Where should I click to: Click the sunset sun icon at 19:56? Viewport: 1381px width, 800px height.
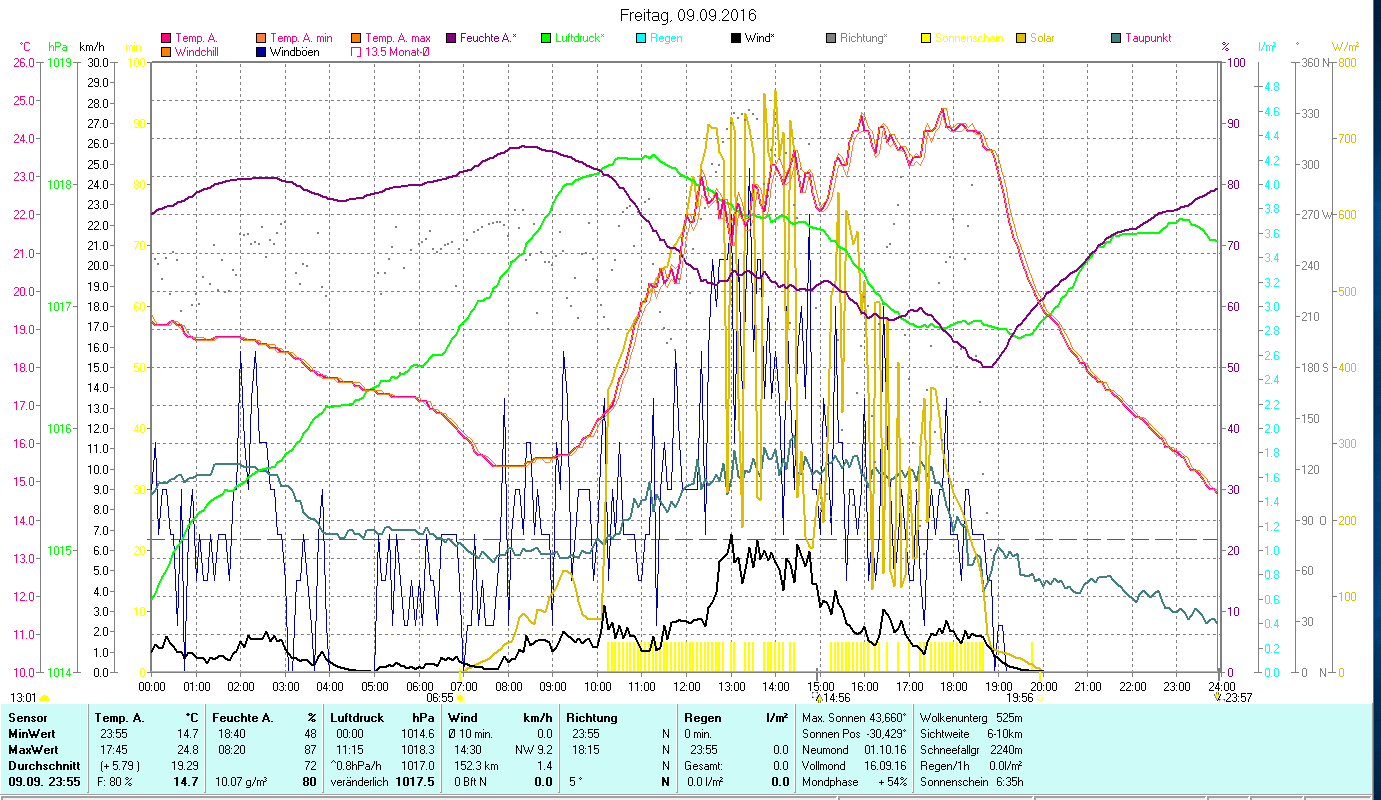pos(1041,698)
